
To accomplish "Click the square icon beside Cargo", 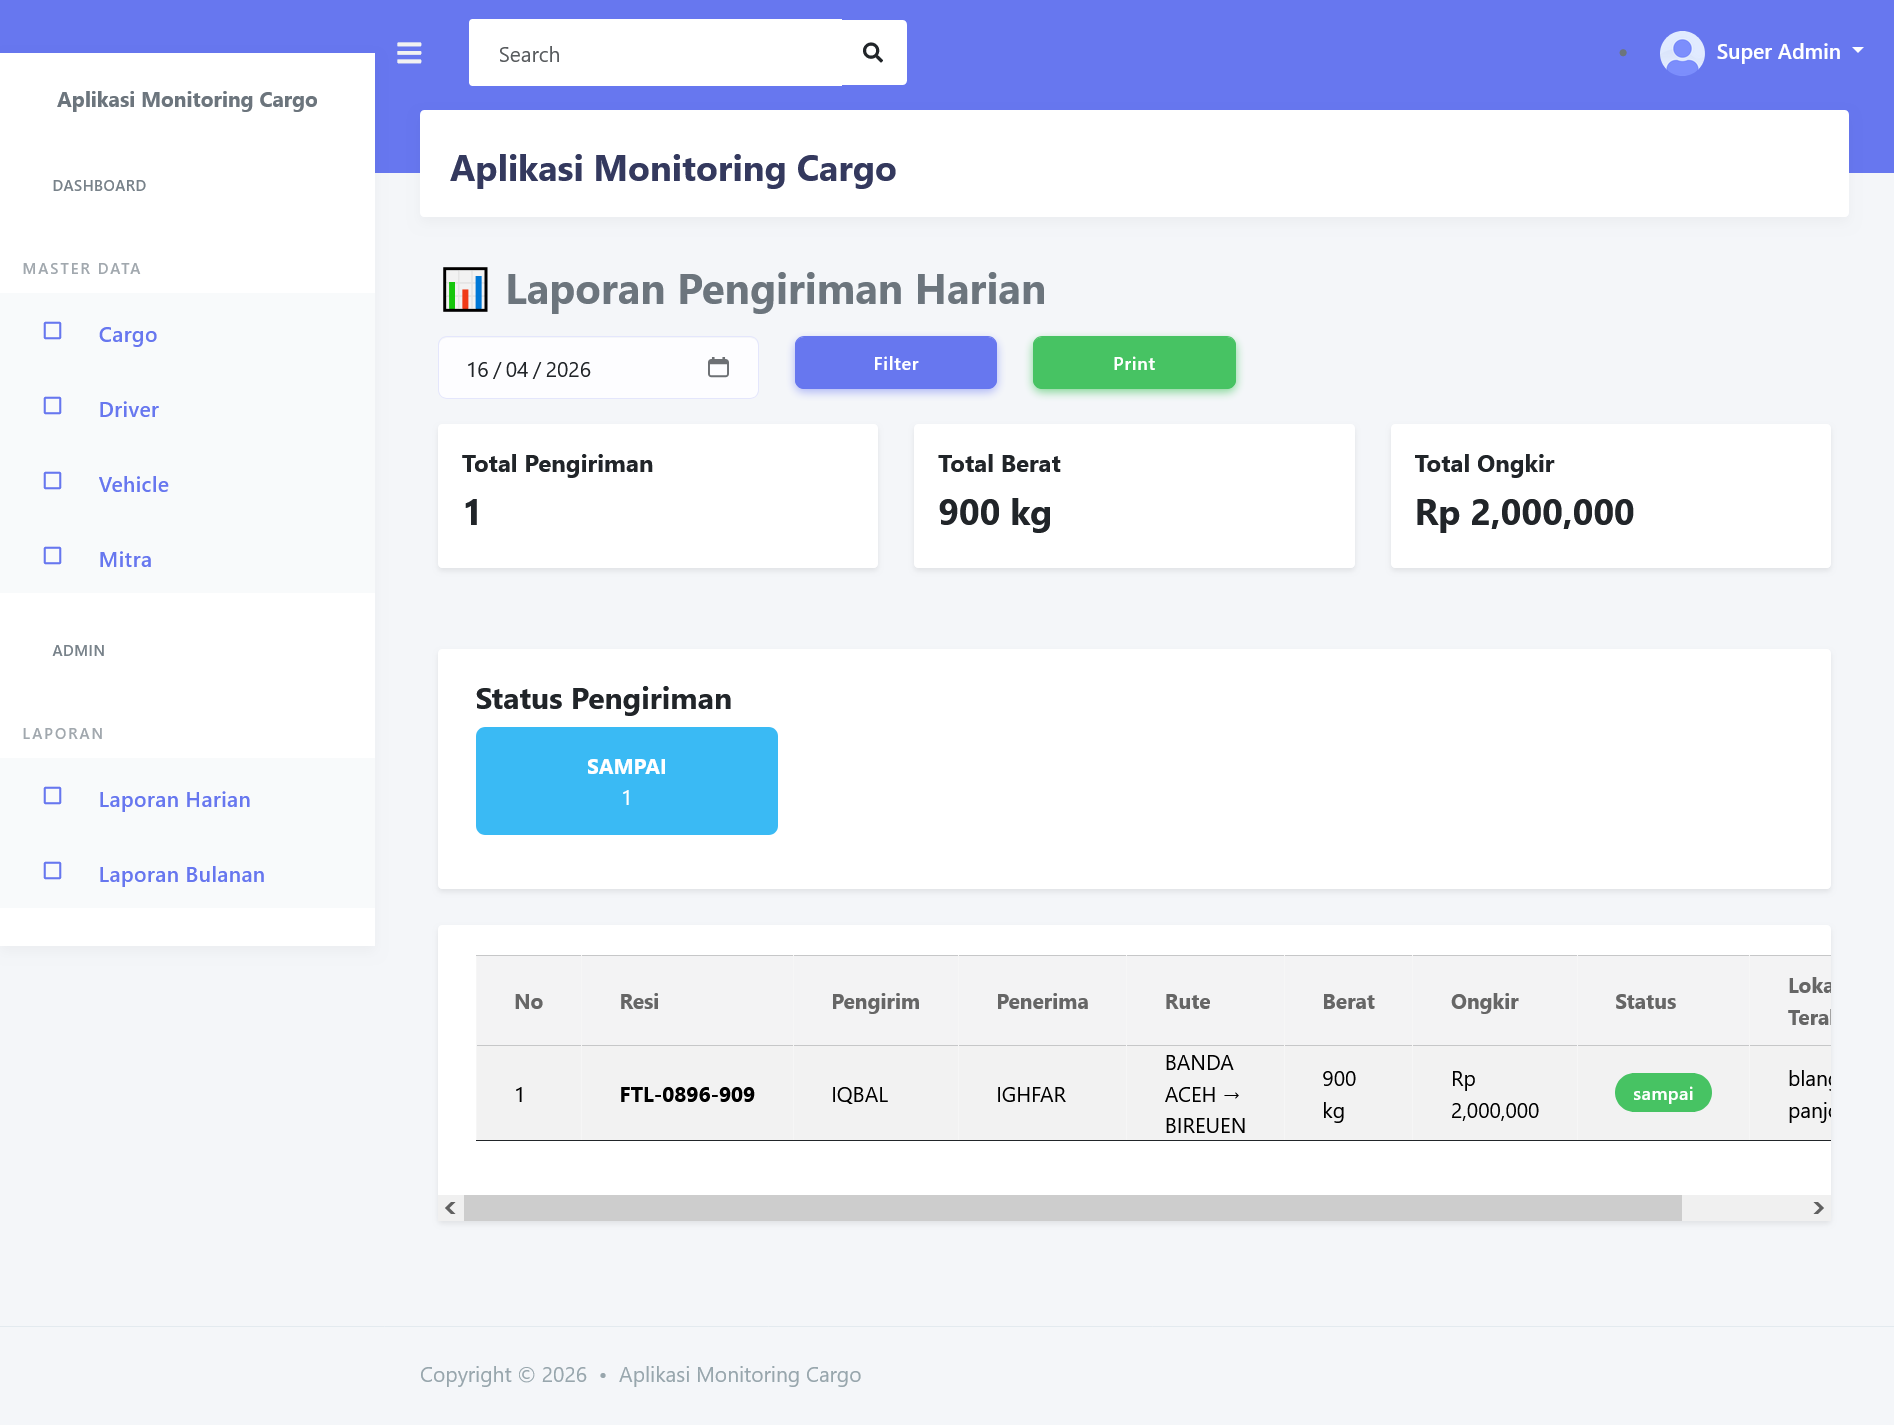I will [53, 331].
